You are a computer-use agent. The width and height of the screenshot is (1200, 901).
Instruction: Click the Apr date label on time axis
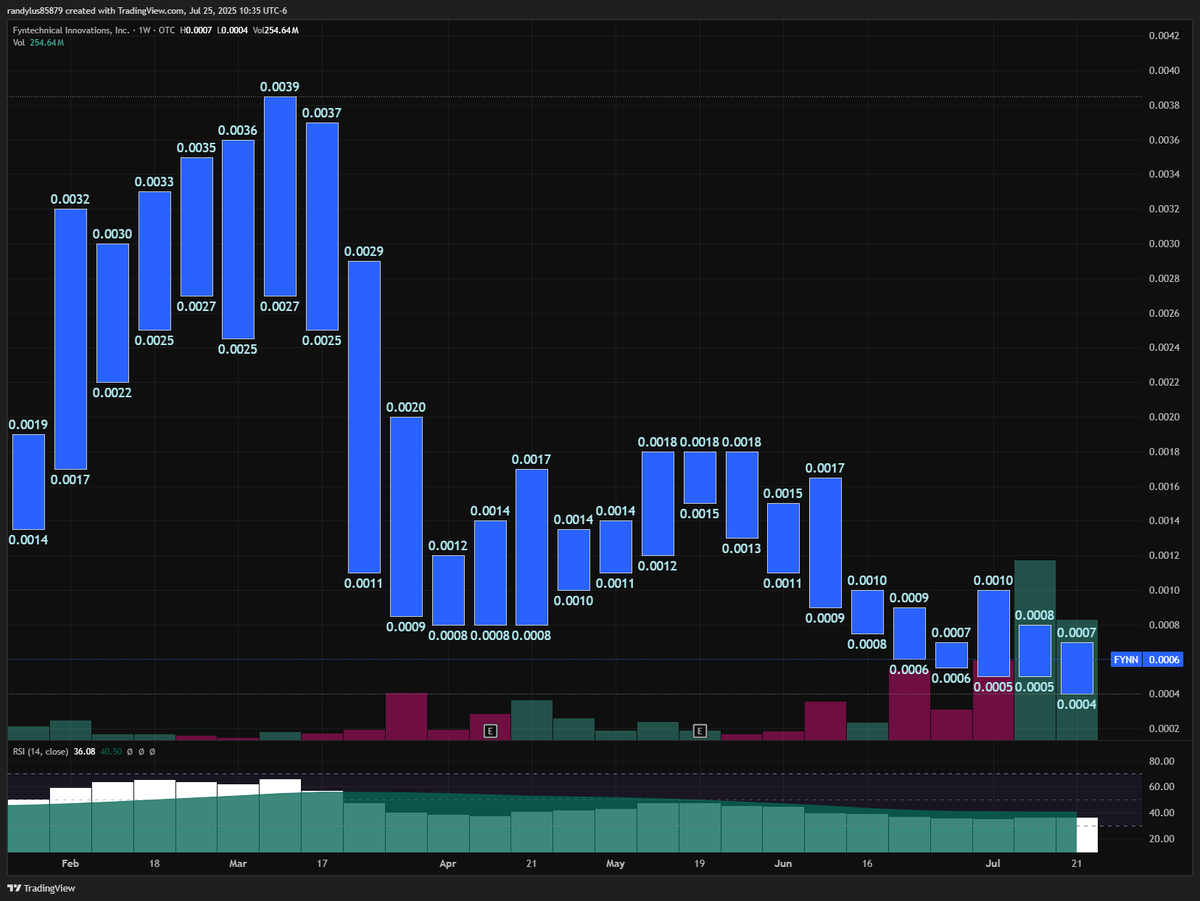click(448, 862)
